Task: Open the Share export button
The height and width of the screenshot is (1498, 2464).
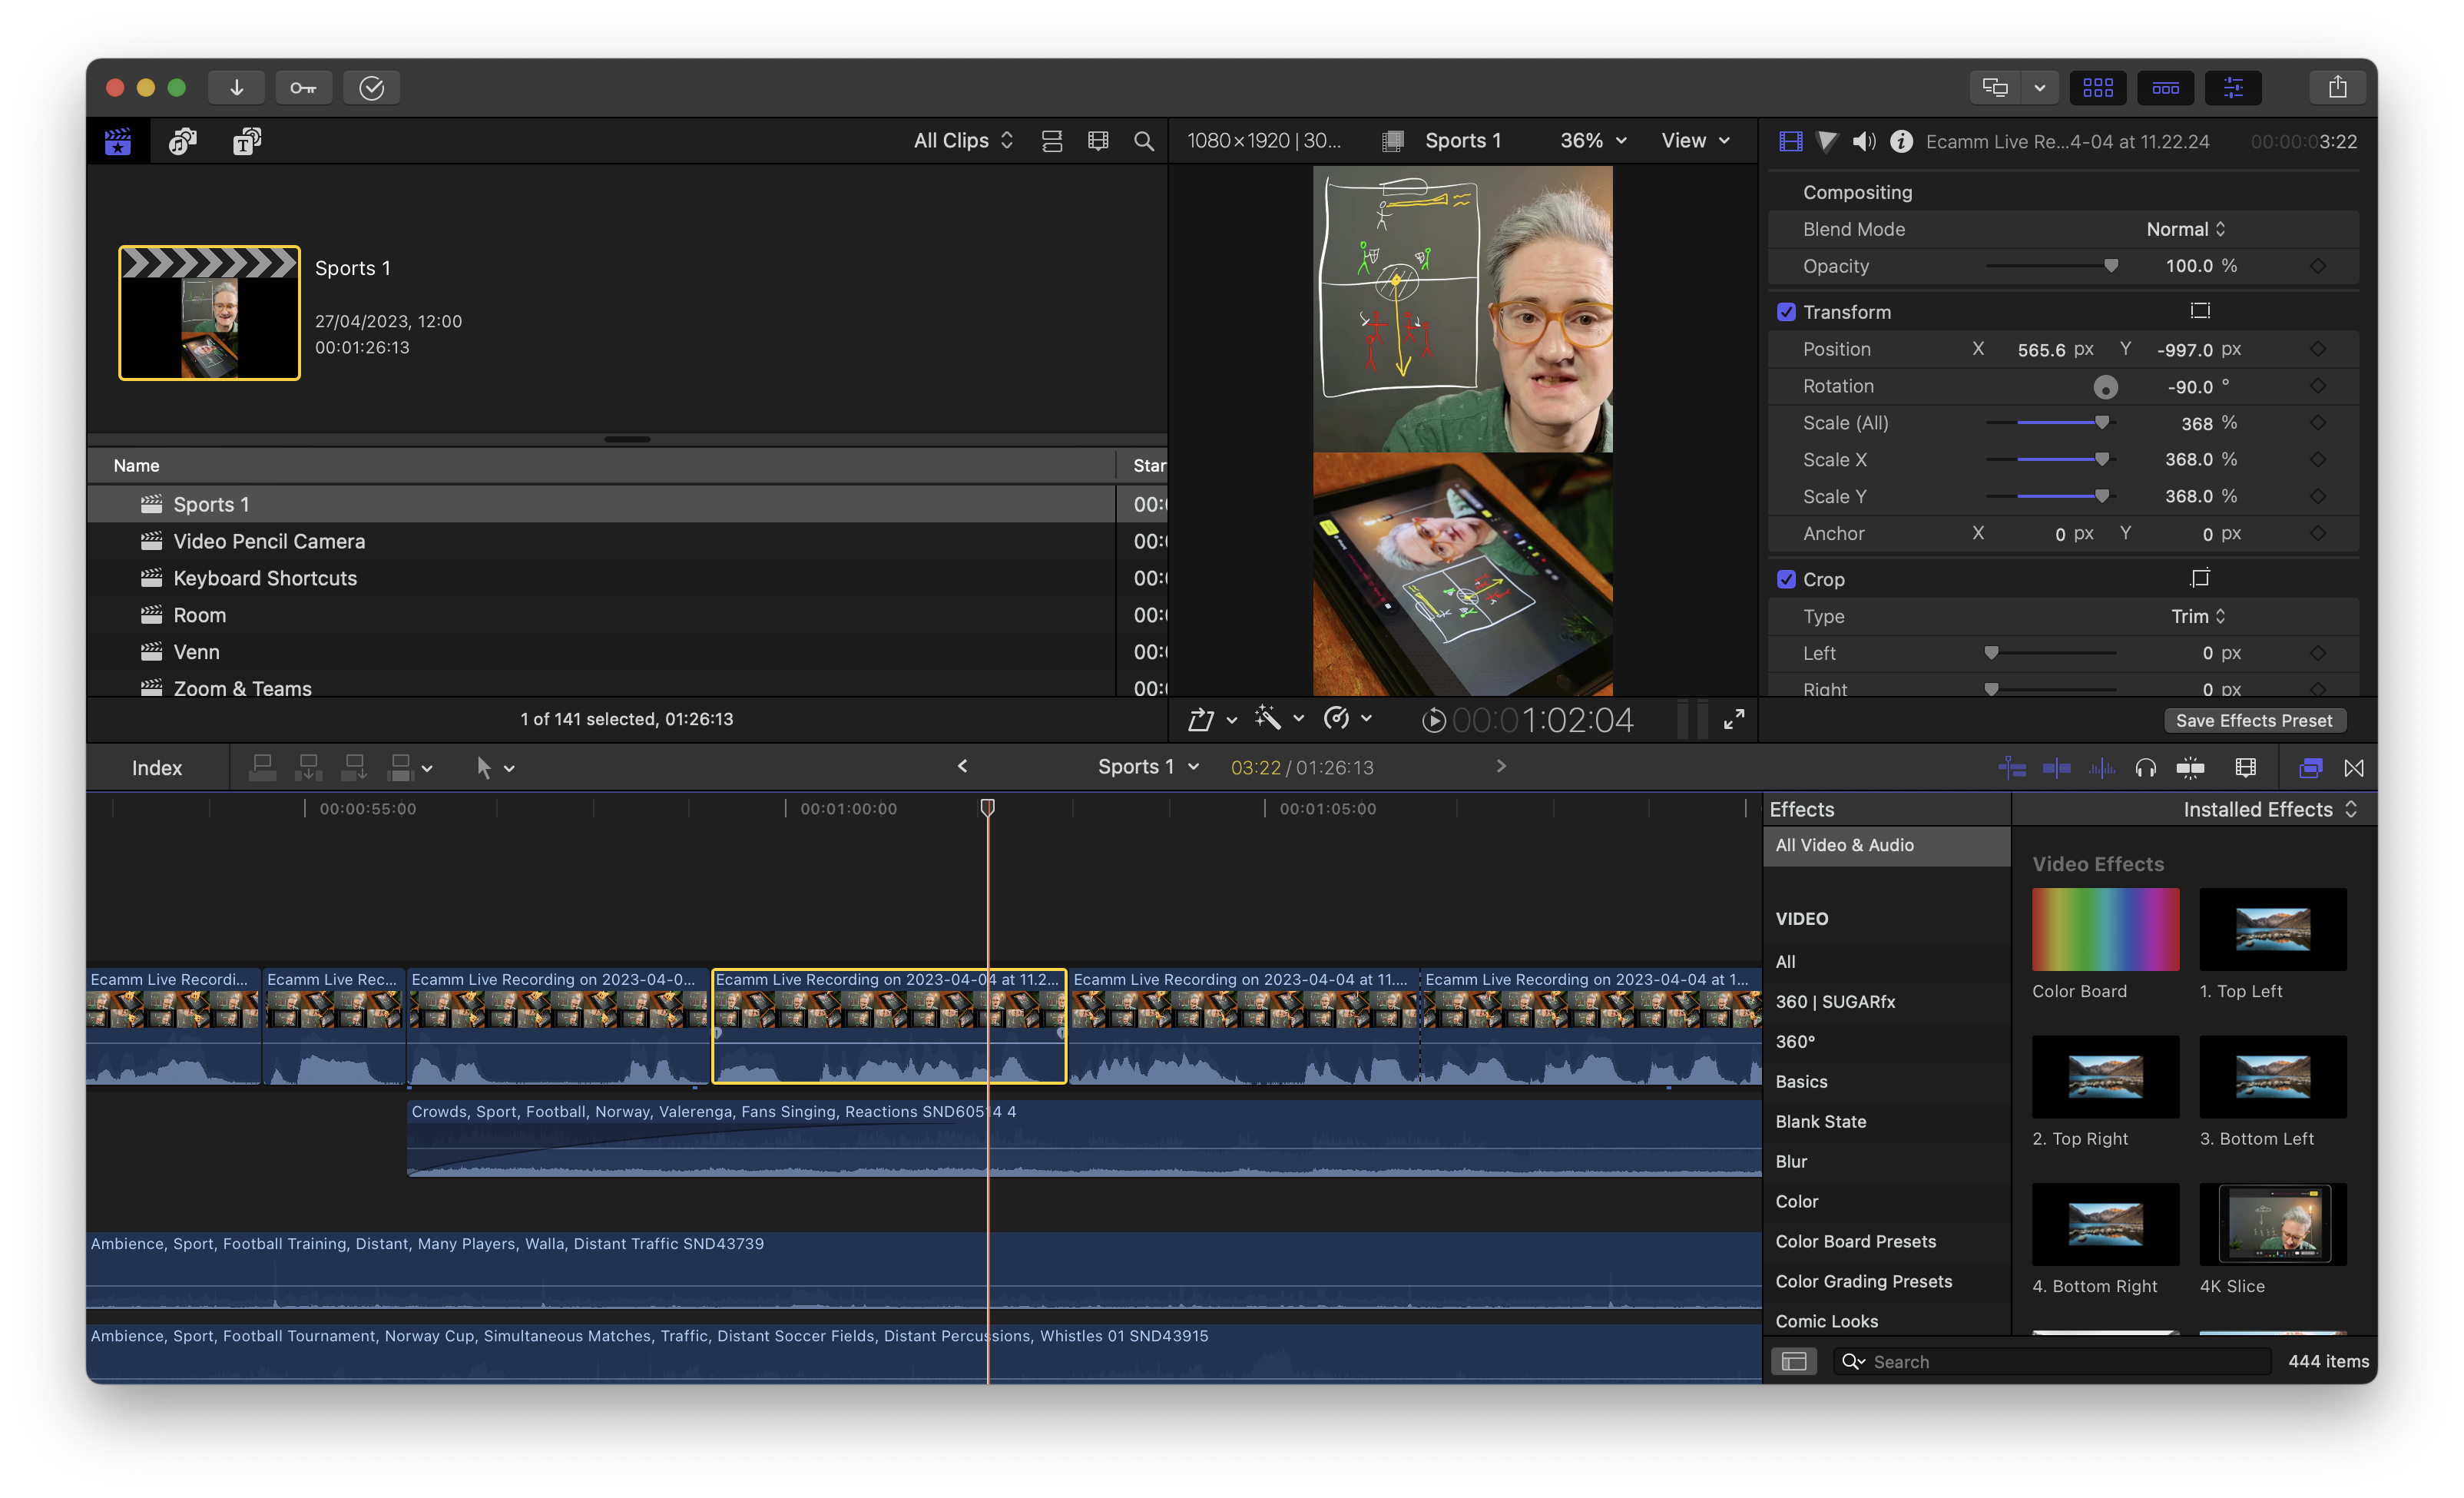Action: (2337, 88)
